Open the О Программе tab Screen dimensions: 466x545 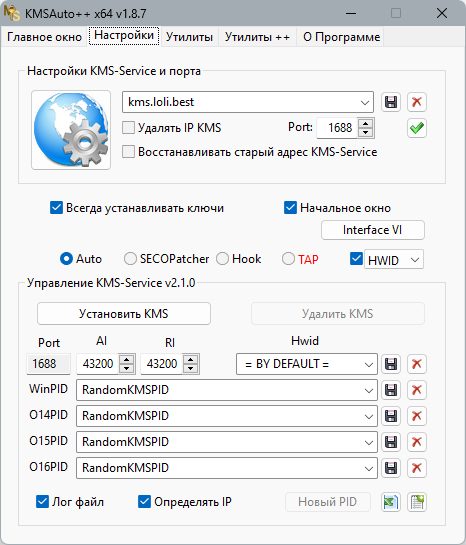click(341, 37)
